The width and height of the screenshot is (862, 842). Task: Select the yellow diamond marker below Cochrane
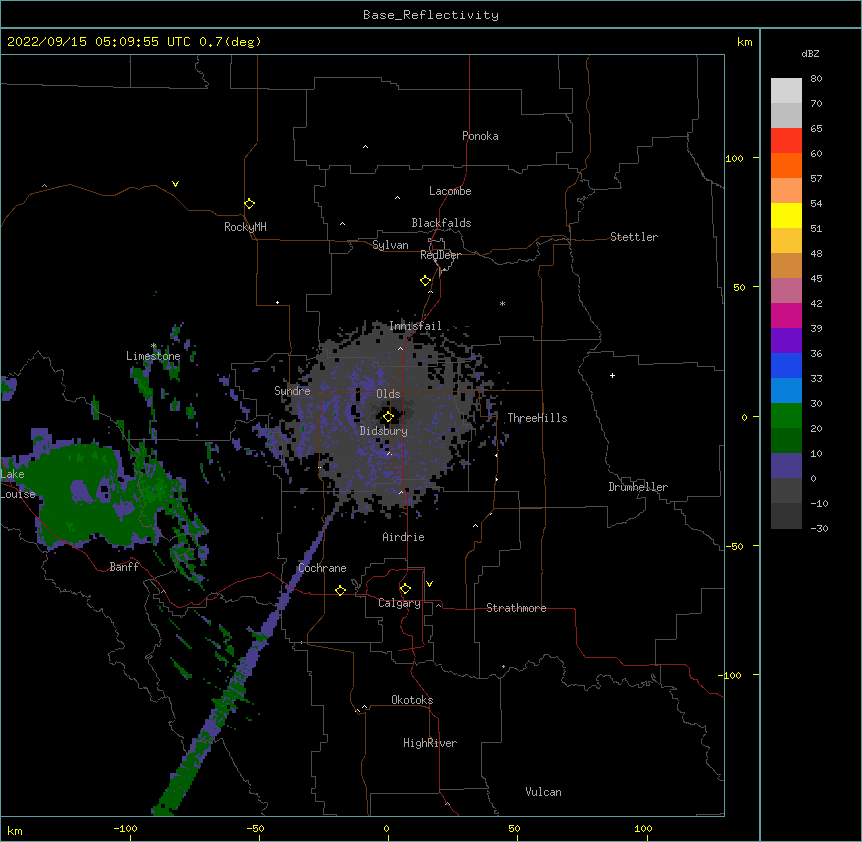[340, 590]
